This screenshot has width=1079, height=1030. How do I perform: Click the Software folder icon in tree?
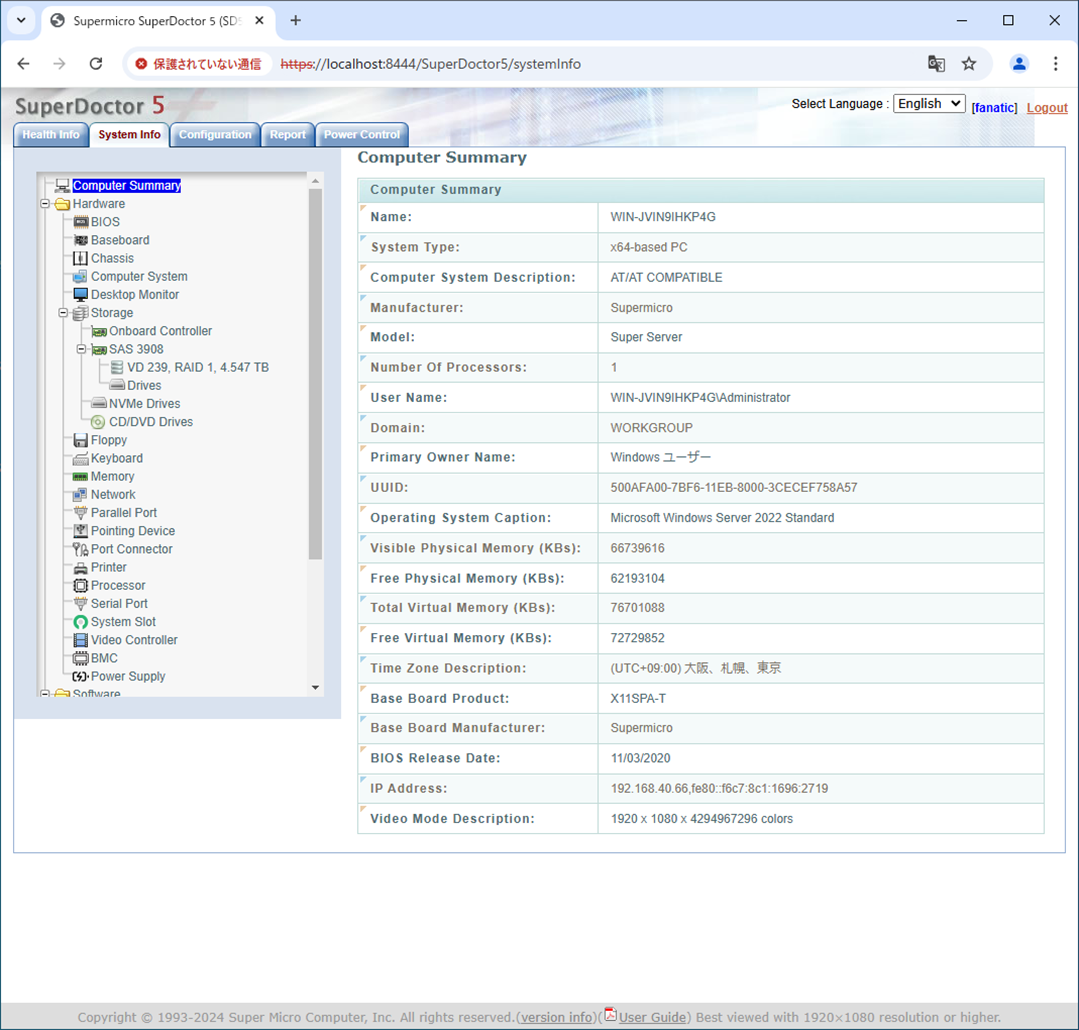tap(63, 693)
